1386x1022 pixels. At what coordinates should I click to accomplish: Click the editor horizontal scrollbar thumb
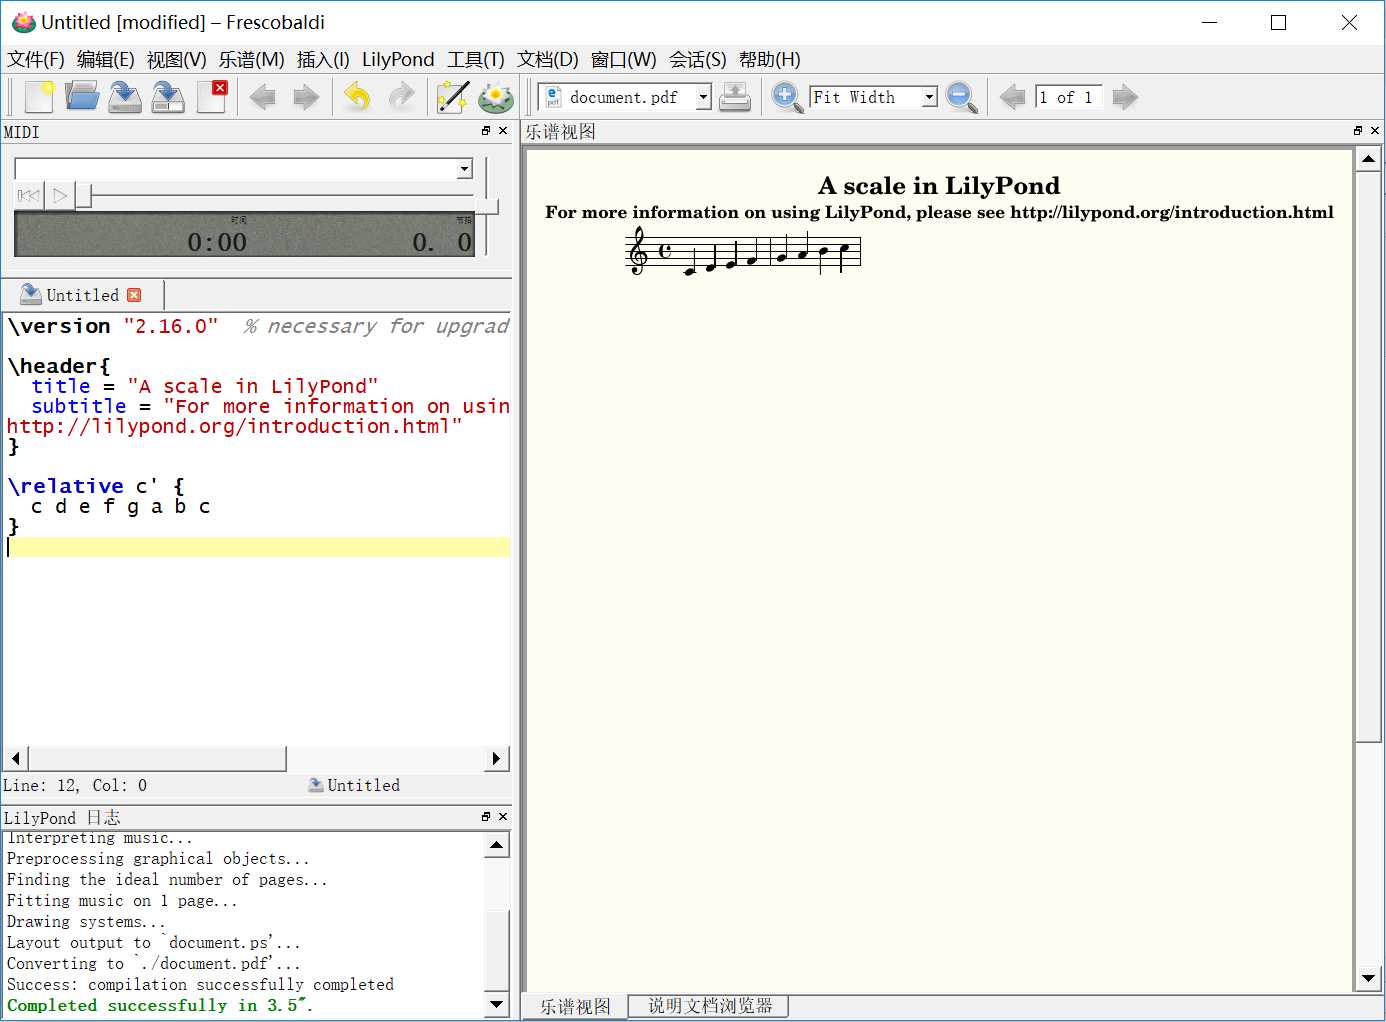coord(157,758)
